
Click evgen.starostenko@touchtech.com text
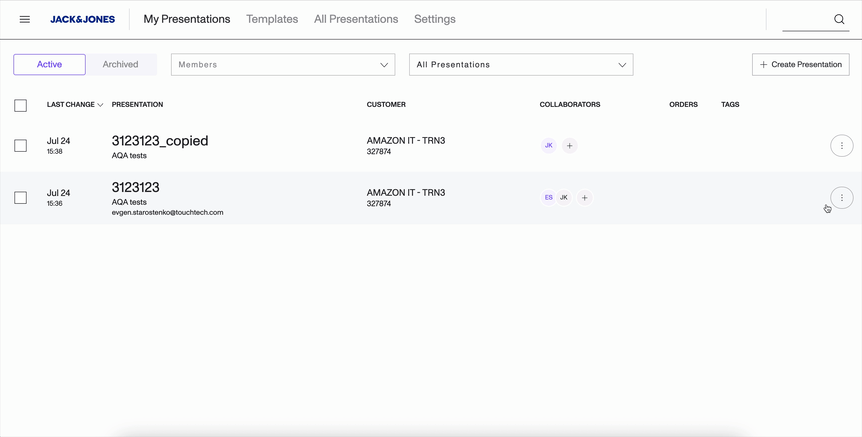168,212
